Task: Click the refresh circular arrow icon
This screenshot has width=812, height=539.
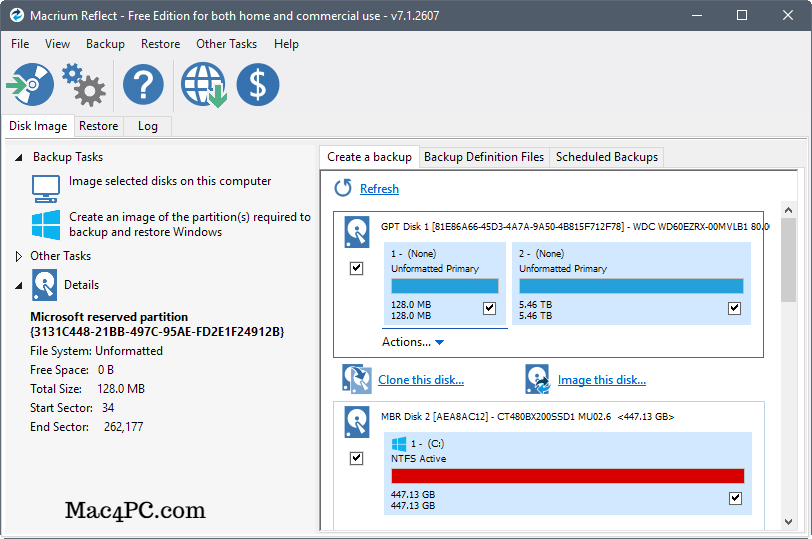Action: 343,188
